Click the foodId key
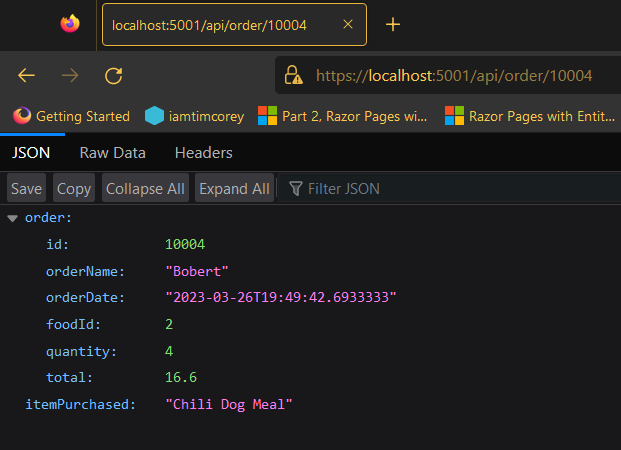The image size is (621, 450). 73,324
